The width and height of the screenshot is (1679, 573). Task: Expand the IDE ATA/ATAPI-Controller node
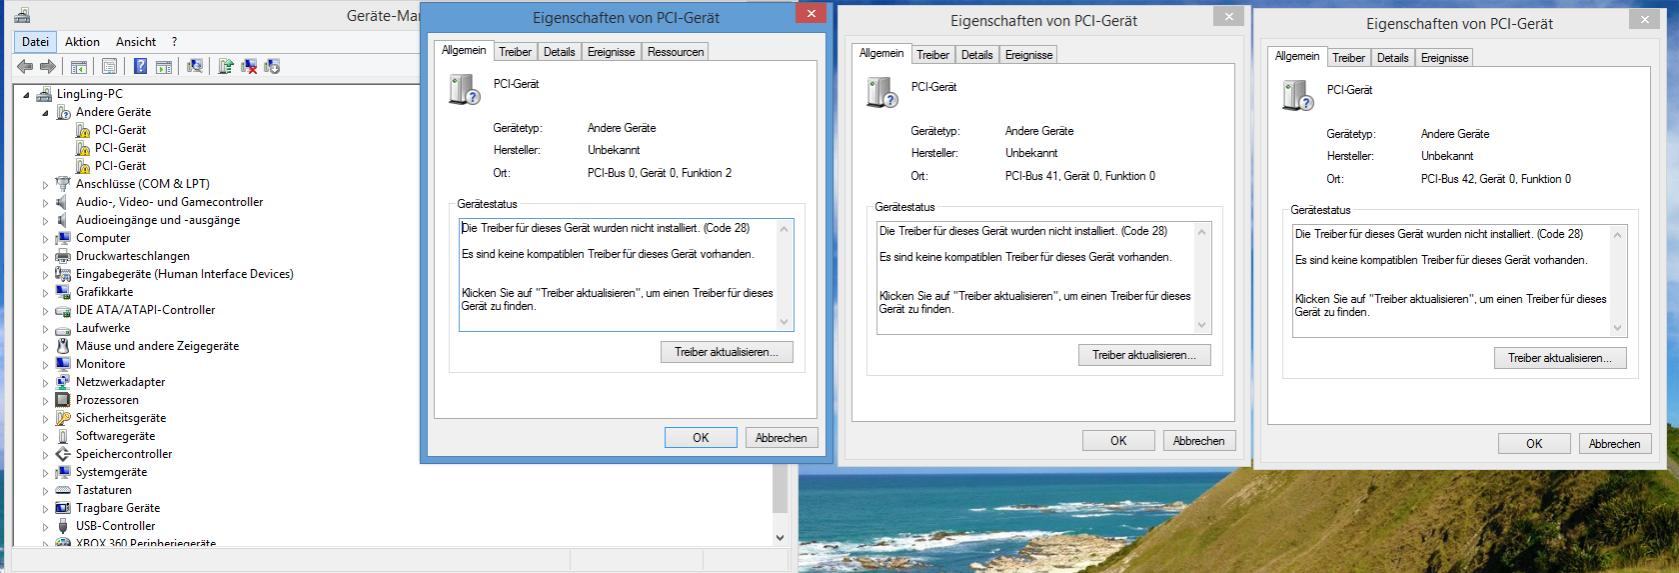click(45, 310)
